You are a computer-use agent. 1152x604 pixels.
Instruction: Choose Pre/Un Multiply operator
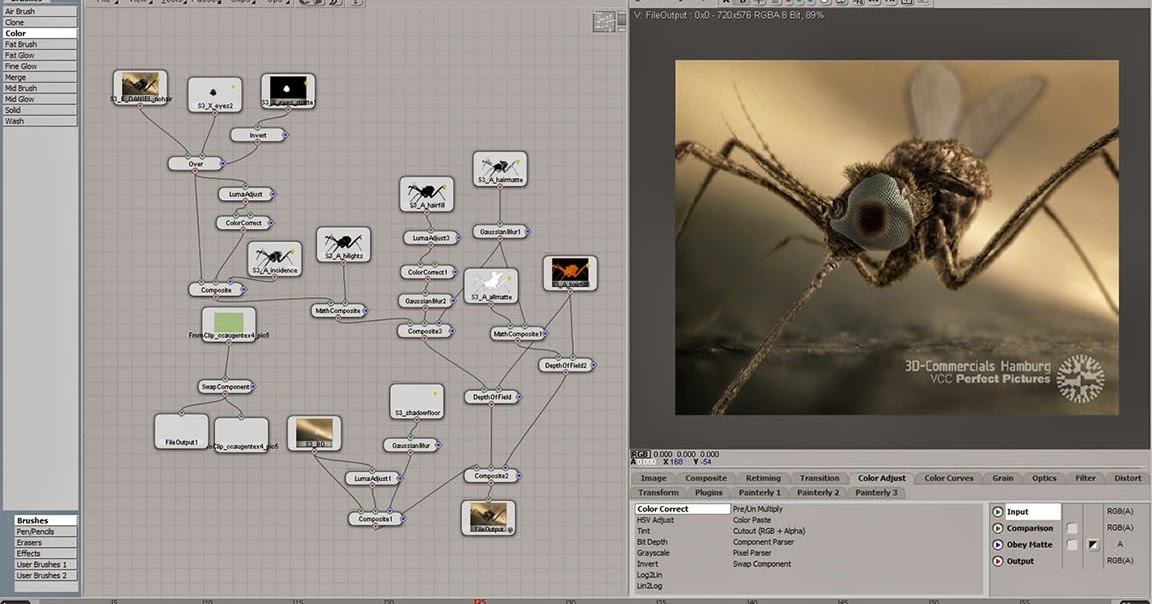757,508
